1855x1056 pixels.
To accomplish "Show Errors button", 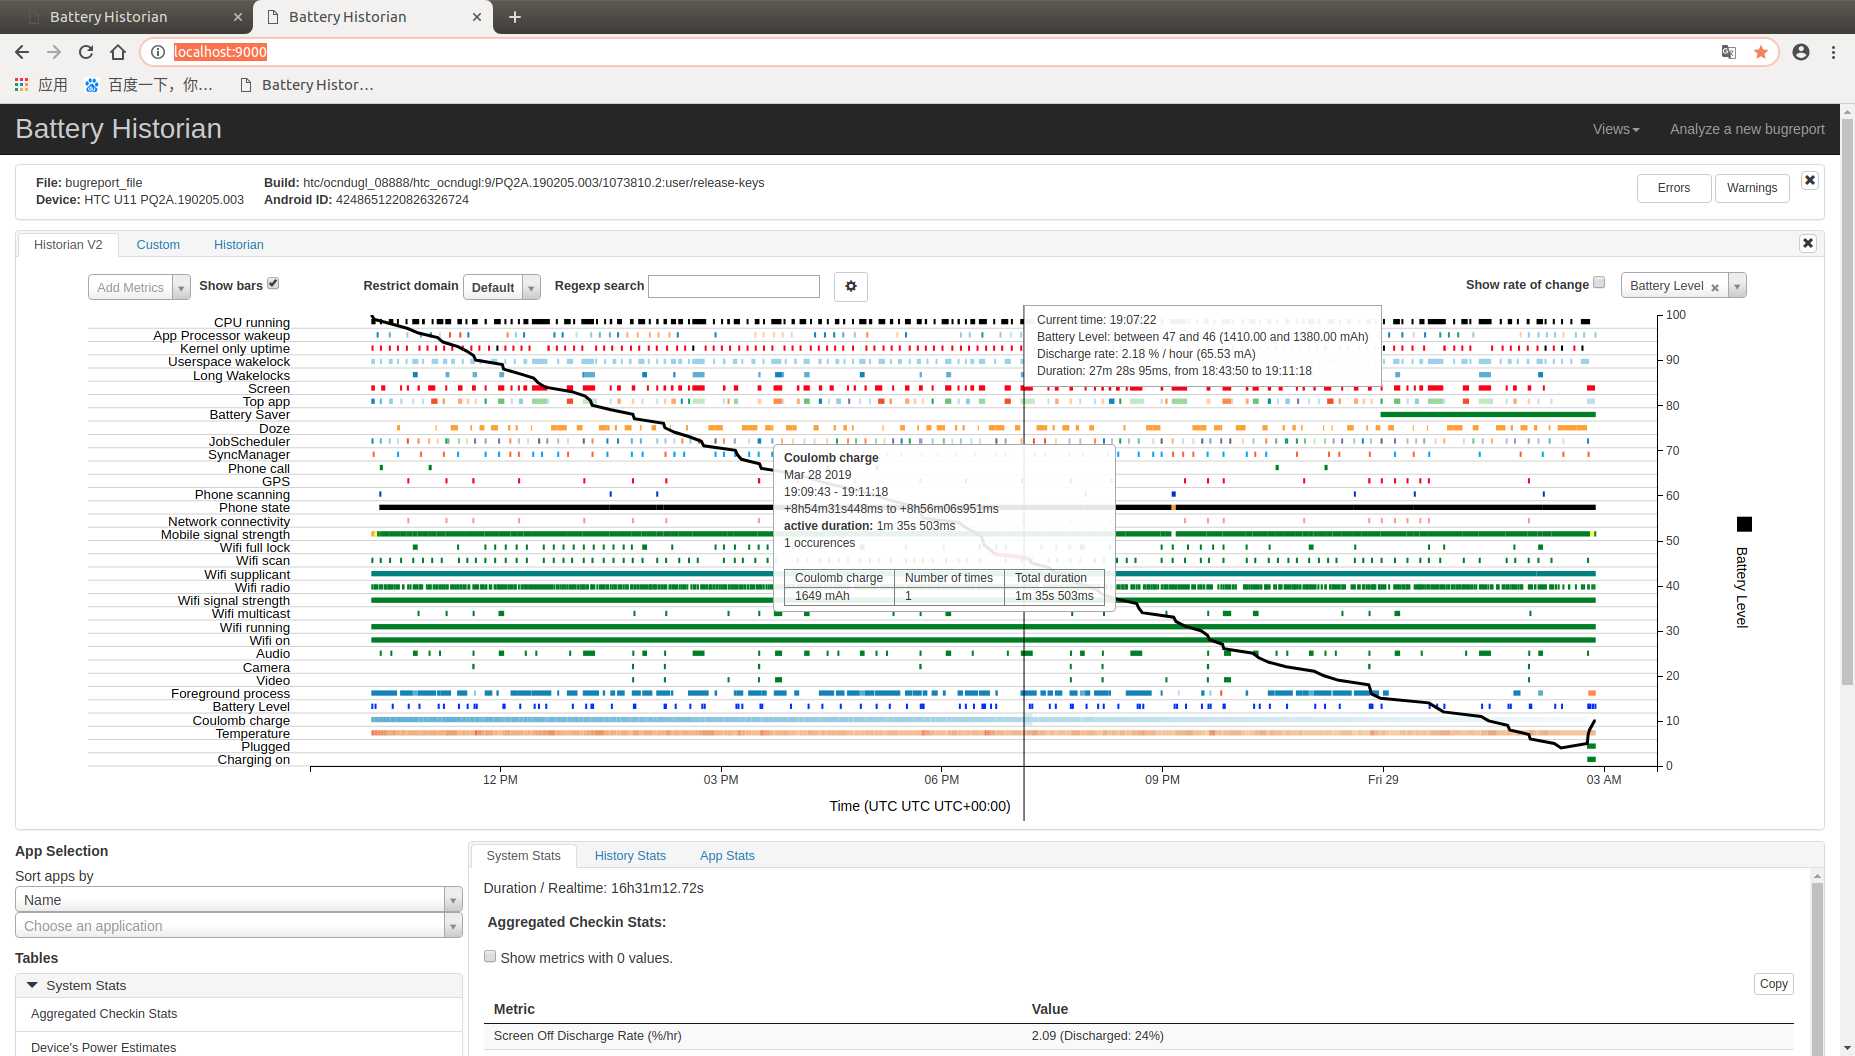I will pos(1674,188).
